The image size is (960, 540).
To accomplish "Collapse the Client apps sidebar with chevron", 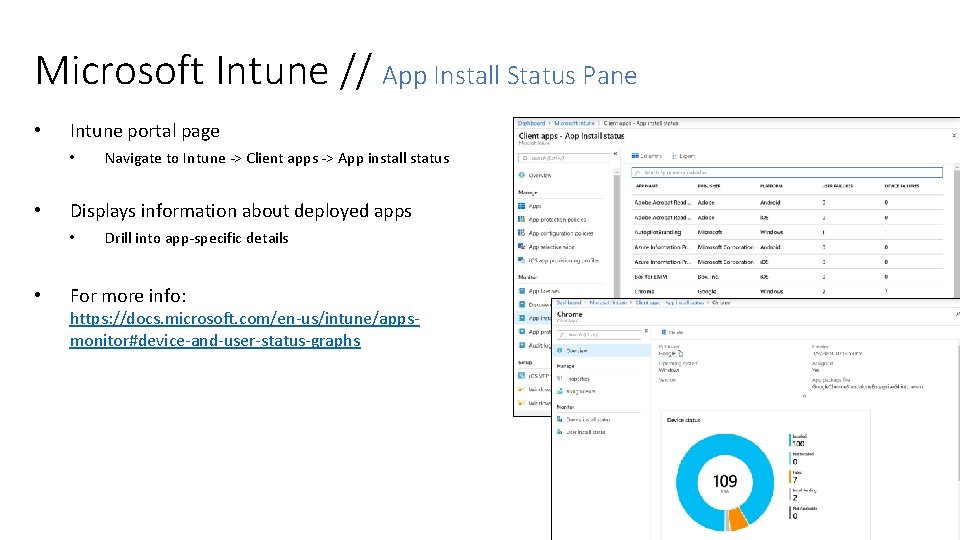I will tap(615, 154).
